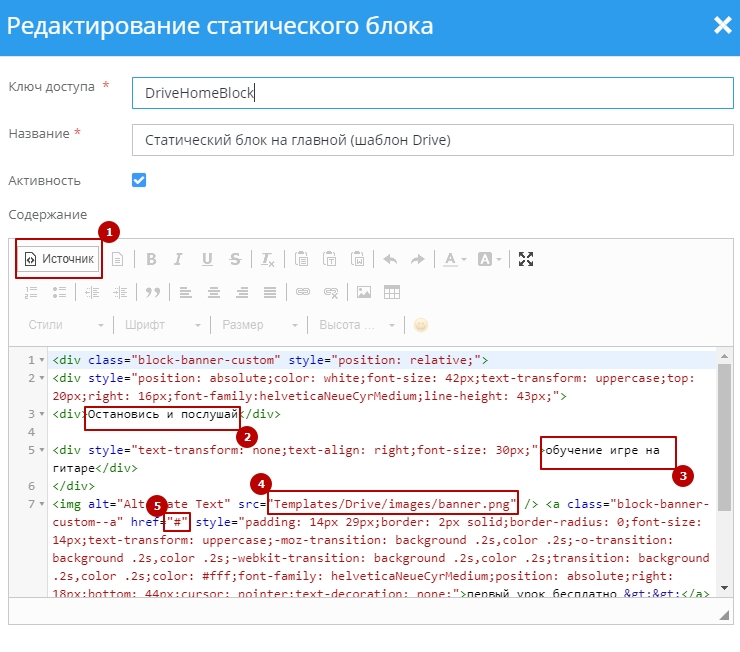Align text right
Screen dimensions: 740x652
pos(242,293)
